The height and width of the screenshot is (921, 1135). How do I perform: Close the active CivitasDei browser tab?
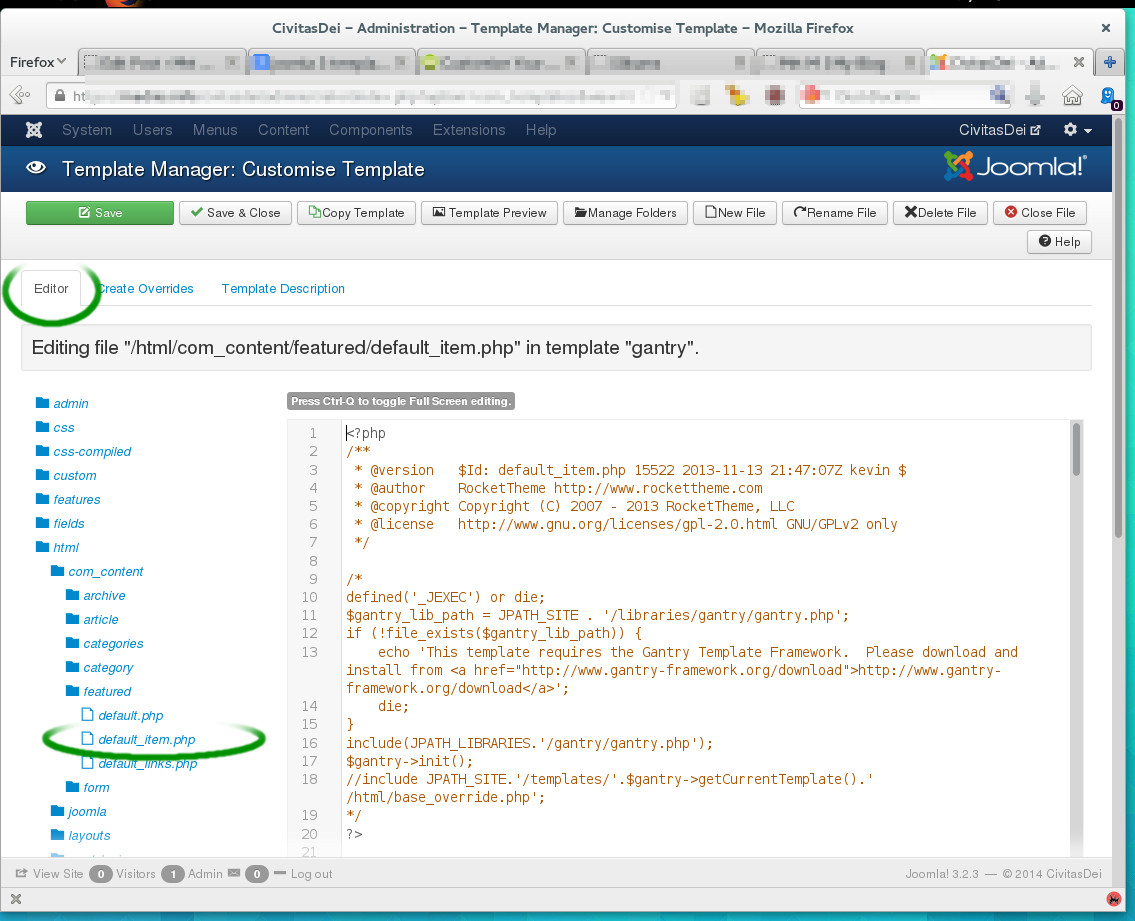(x=1079, y=62)
